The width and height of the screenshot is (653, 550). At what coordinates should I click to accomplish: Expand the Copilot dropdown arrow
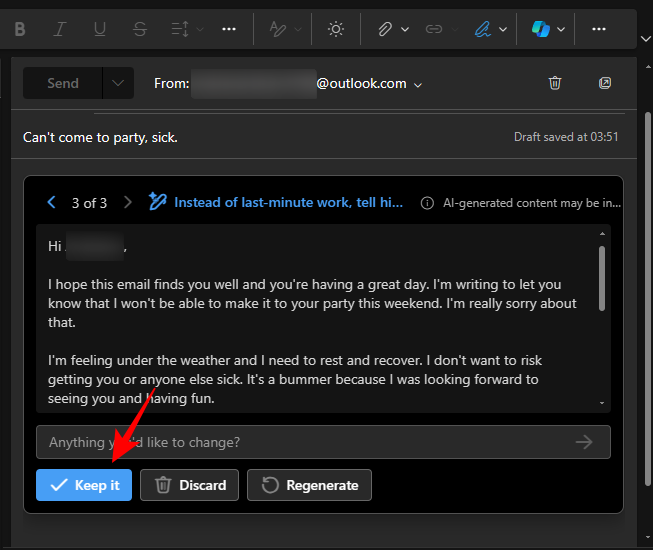(561, 29)
